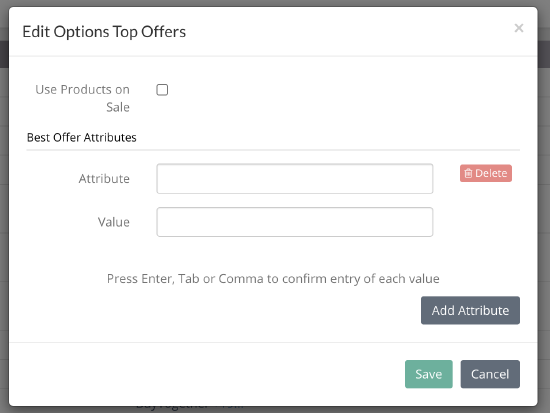Viewport: 550px width, 413px height.
Task: Click the Use Products on Sale label
Action: pos(82,98)
